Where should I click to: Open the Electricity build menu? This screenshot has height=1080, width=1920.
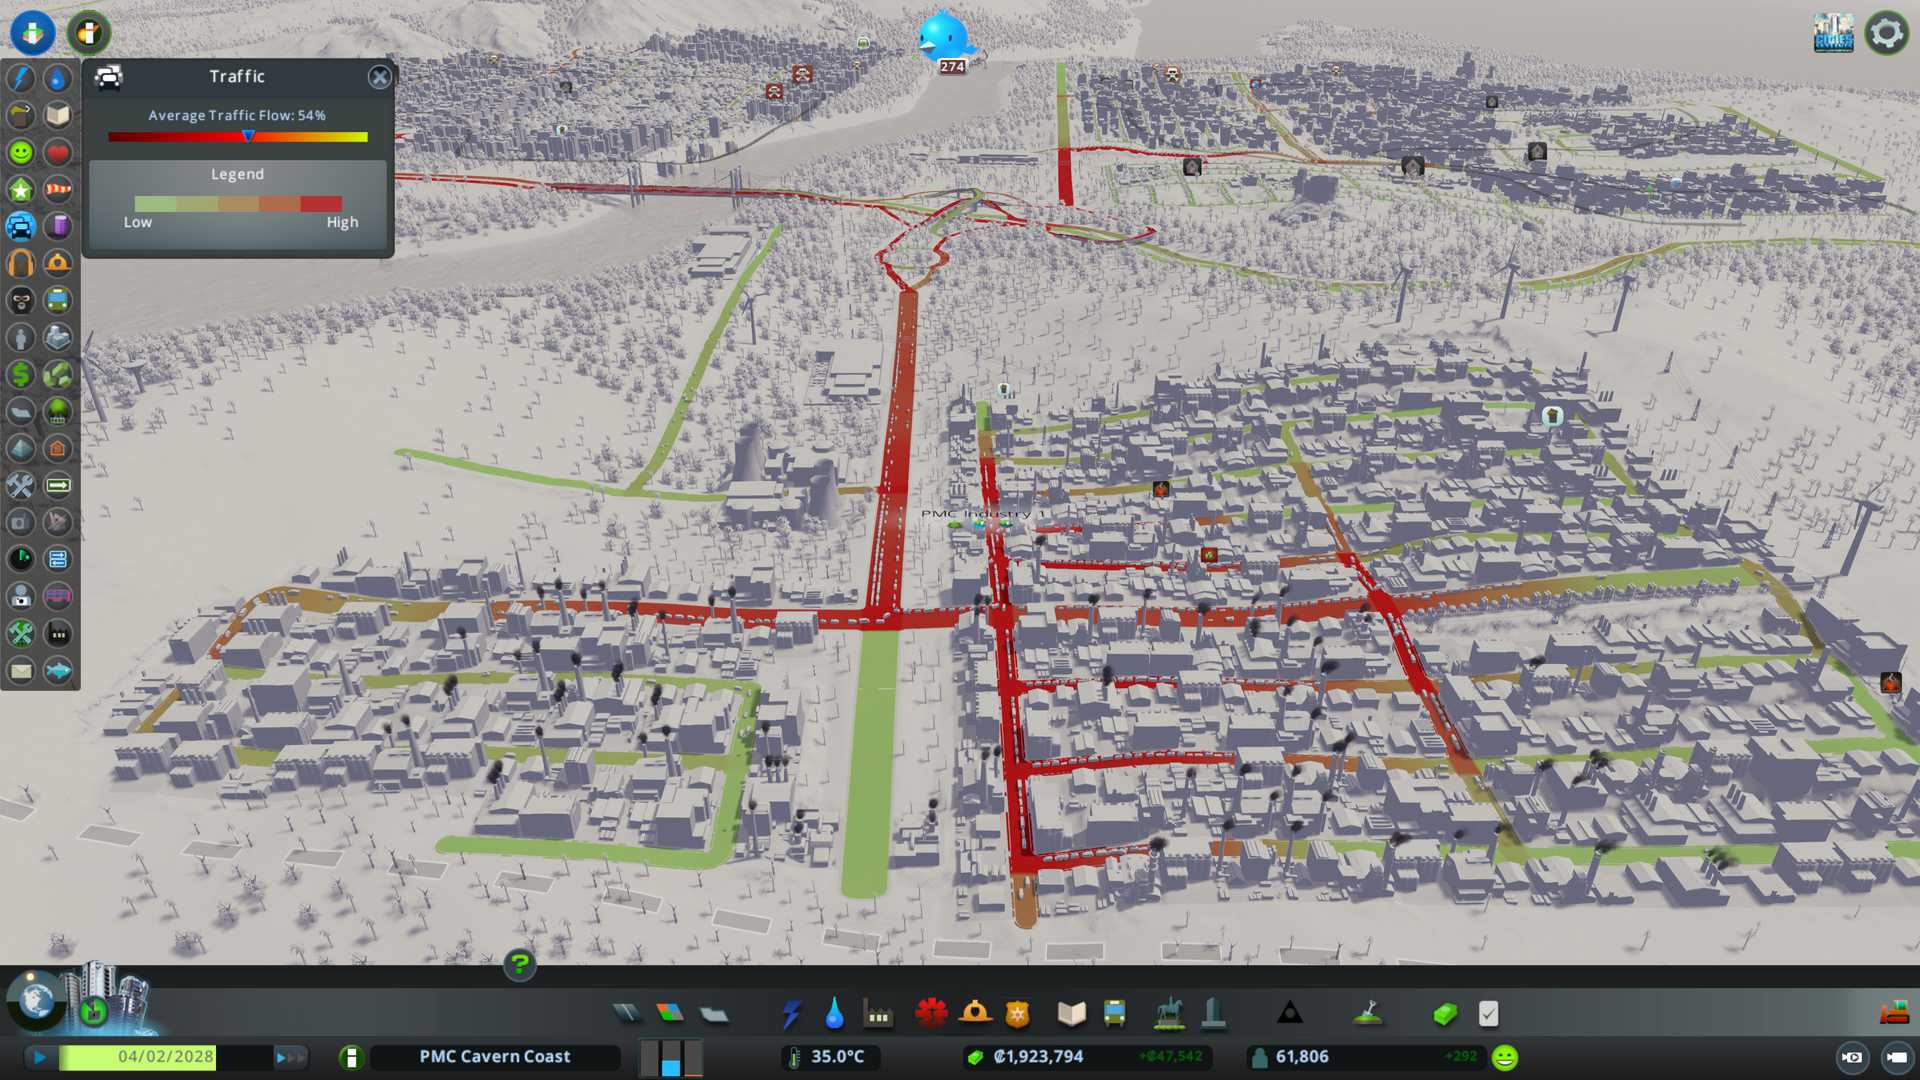coord(791,1014)
